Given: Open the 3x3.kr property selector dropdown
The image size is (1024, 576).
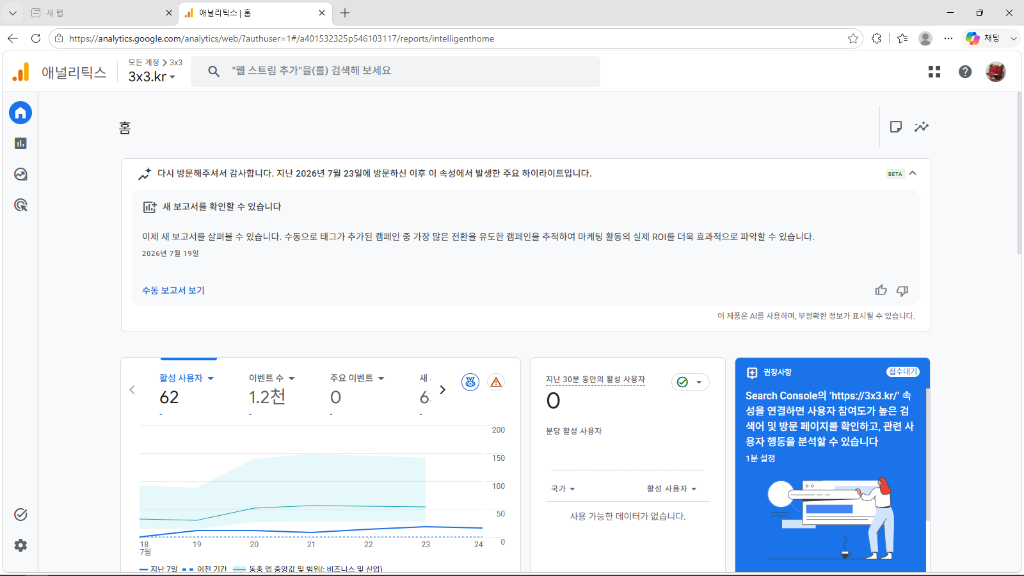Looking at the screenshot, I should (152, 76).
